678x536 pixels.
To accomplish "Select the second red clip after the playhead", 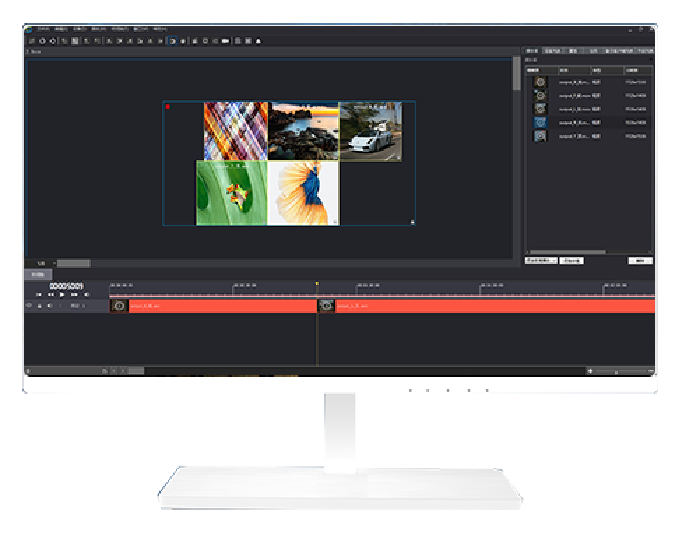I will click(x=486, y=306).
